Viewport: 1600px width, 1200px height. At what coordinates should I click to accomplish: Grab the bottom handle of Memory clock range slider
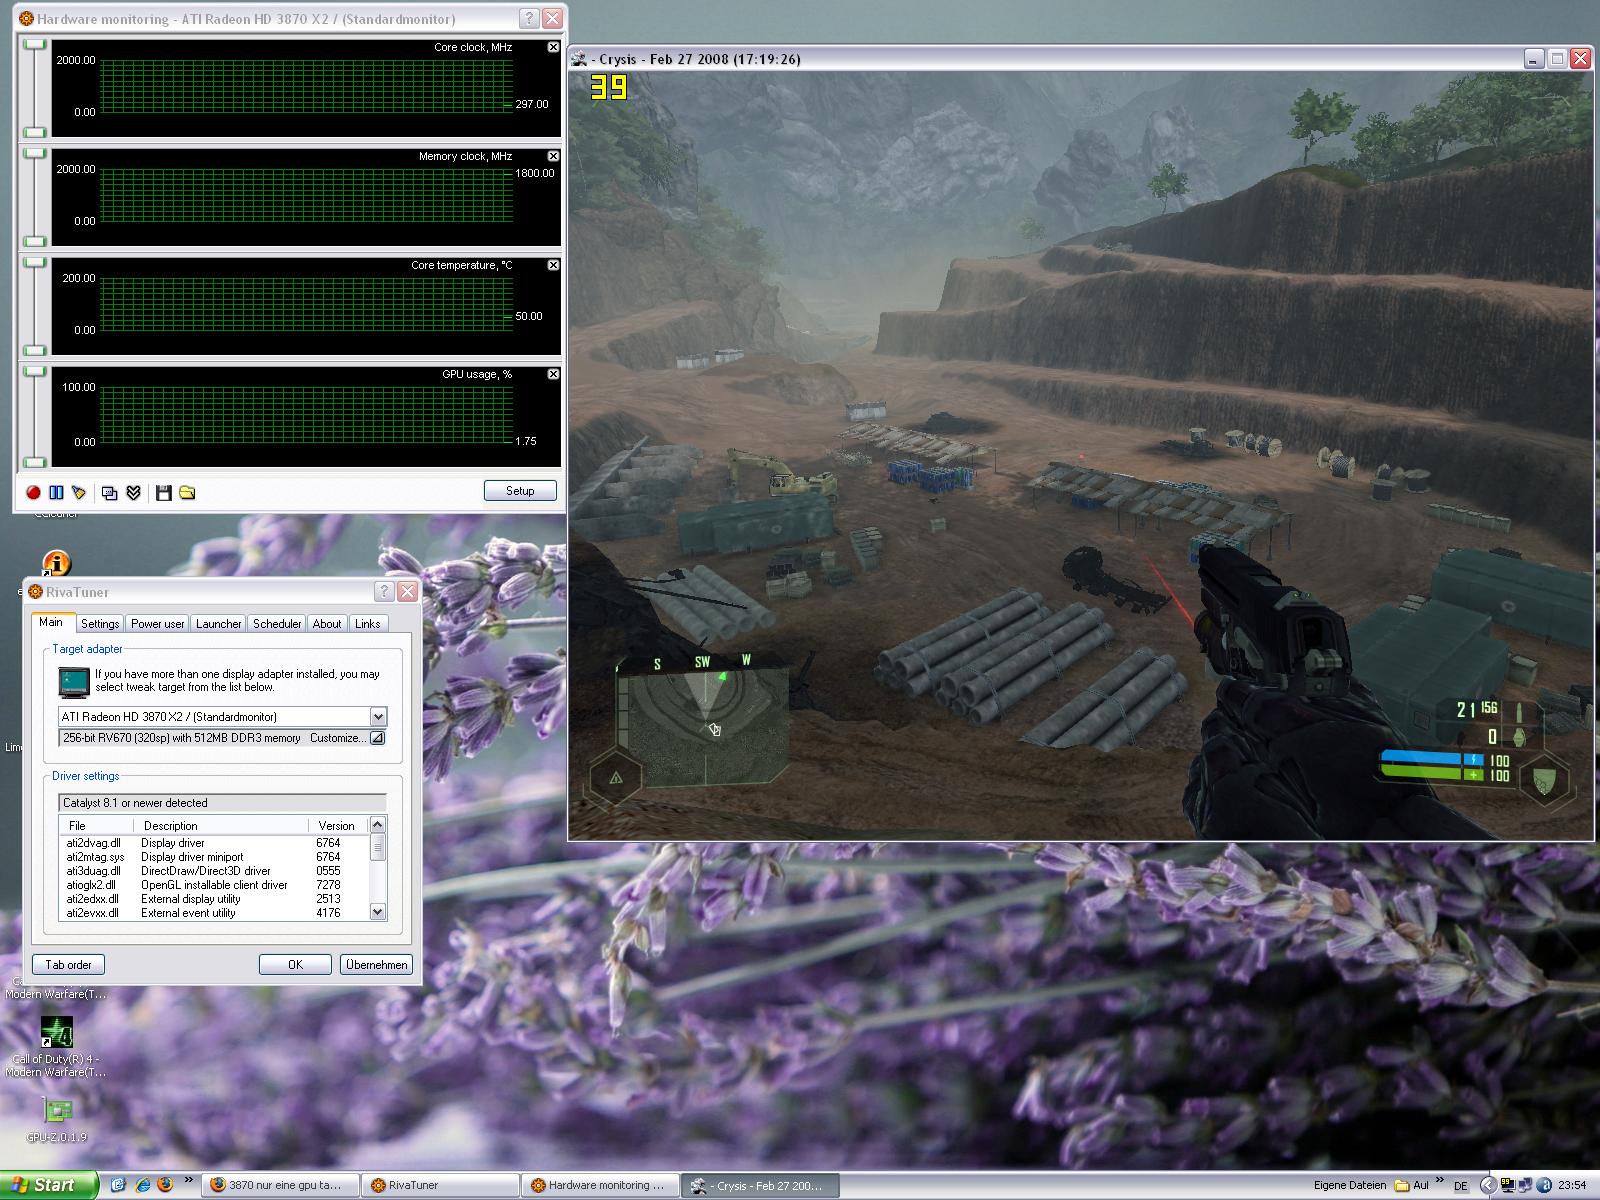35,241
